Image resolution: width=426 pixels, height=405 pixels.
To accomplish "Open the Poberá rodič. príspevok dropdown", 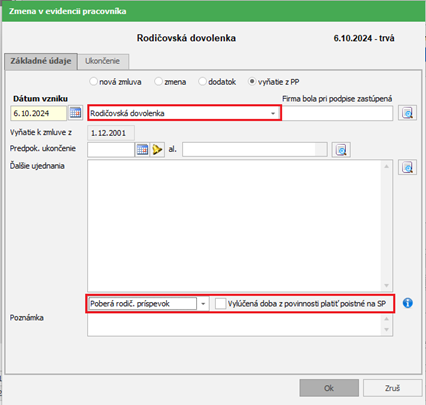I will click(x=203, y=304).
